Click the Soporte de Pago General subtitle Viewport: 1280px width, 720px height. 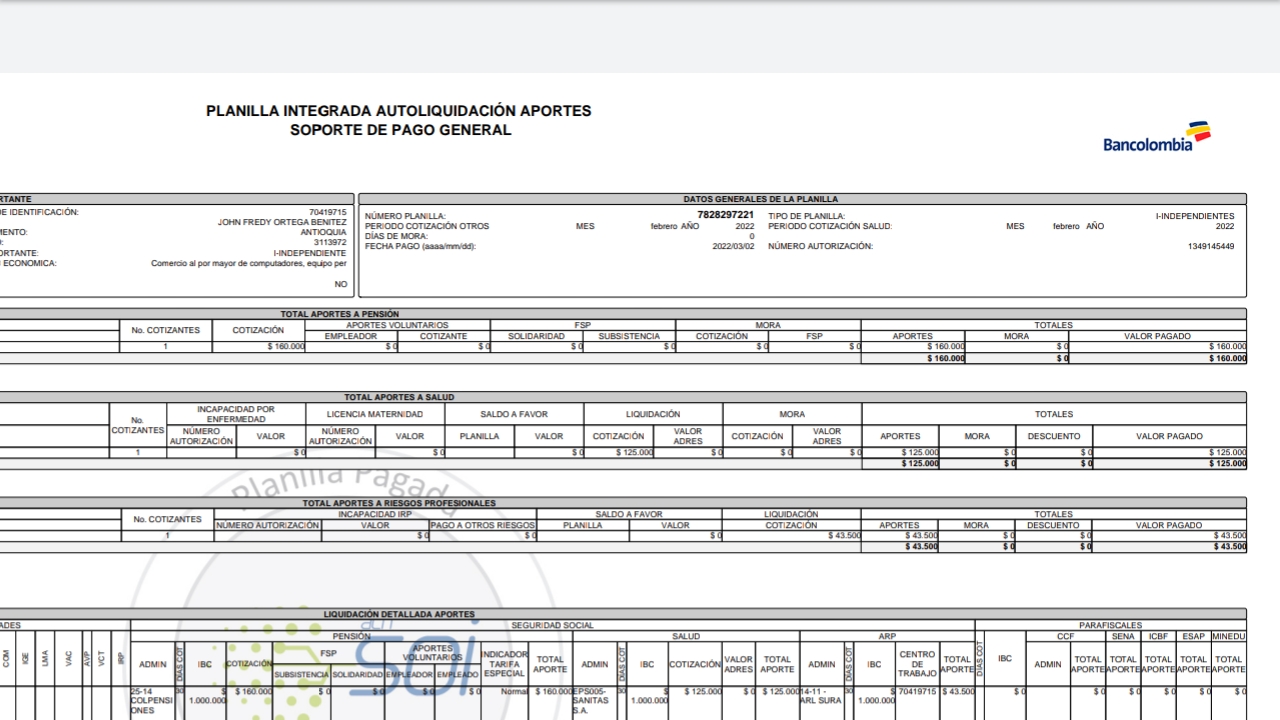[x=400, y=130]
